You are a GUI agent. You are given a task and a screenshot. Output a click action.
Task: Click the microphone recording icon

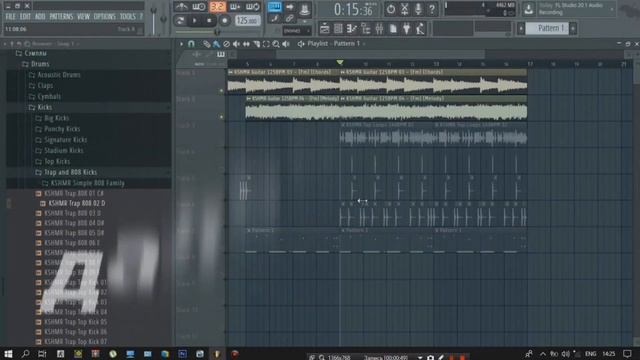[418, 9]
